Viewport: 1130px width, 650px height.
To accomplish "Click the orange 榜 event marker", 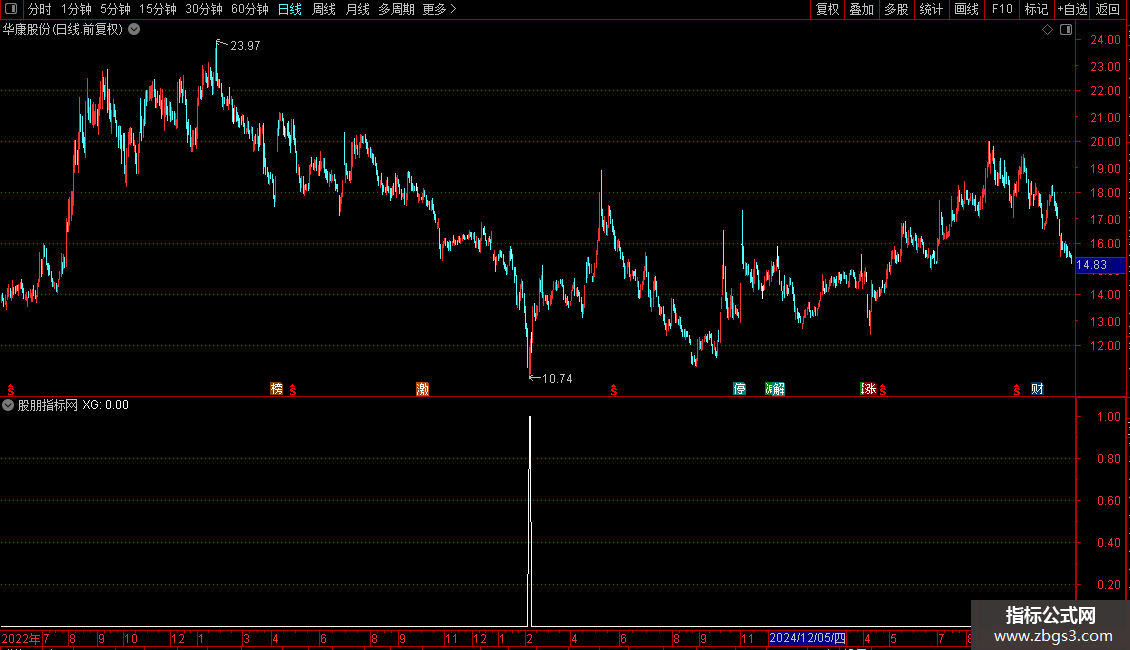I will click(277, 389).
